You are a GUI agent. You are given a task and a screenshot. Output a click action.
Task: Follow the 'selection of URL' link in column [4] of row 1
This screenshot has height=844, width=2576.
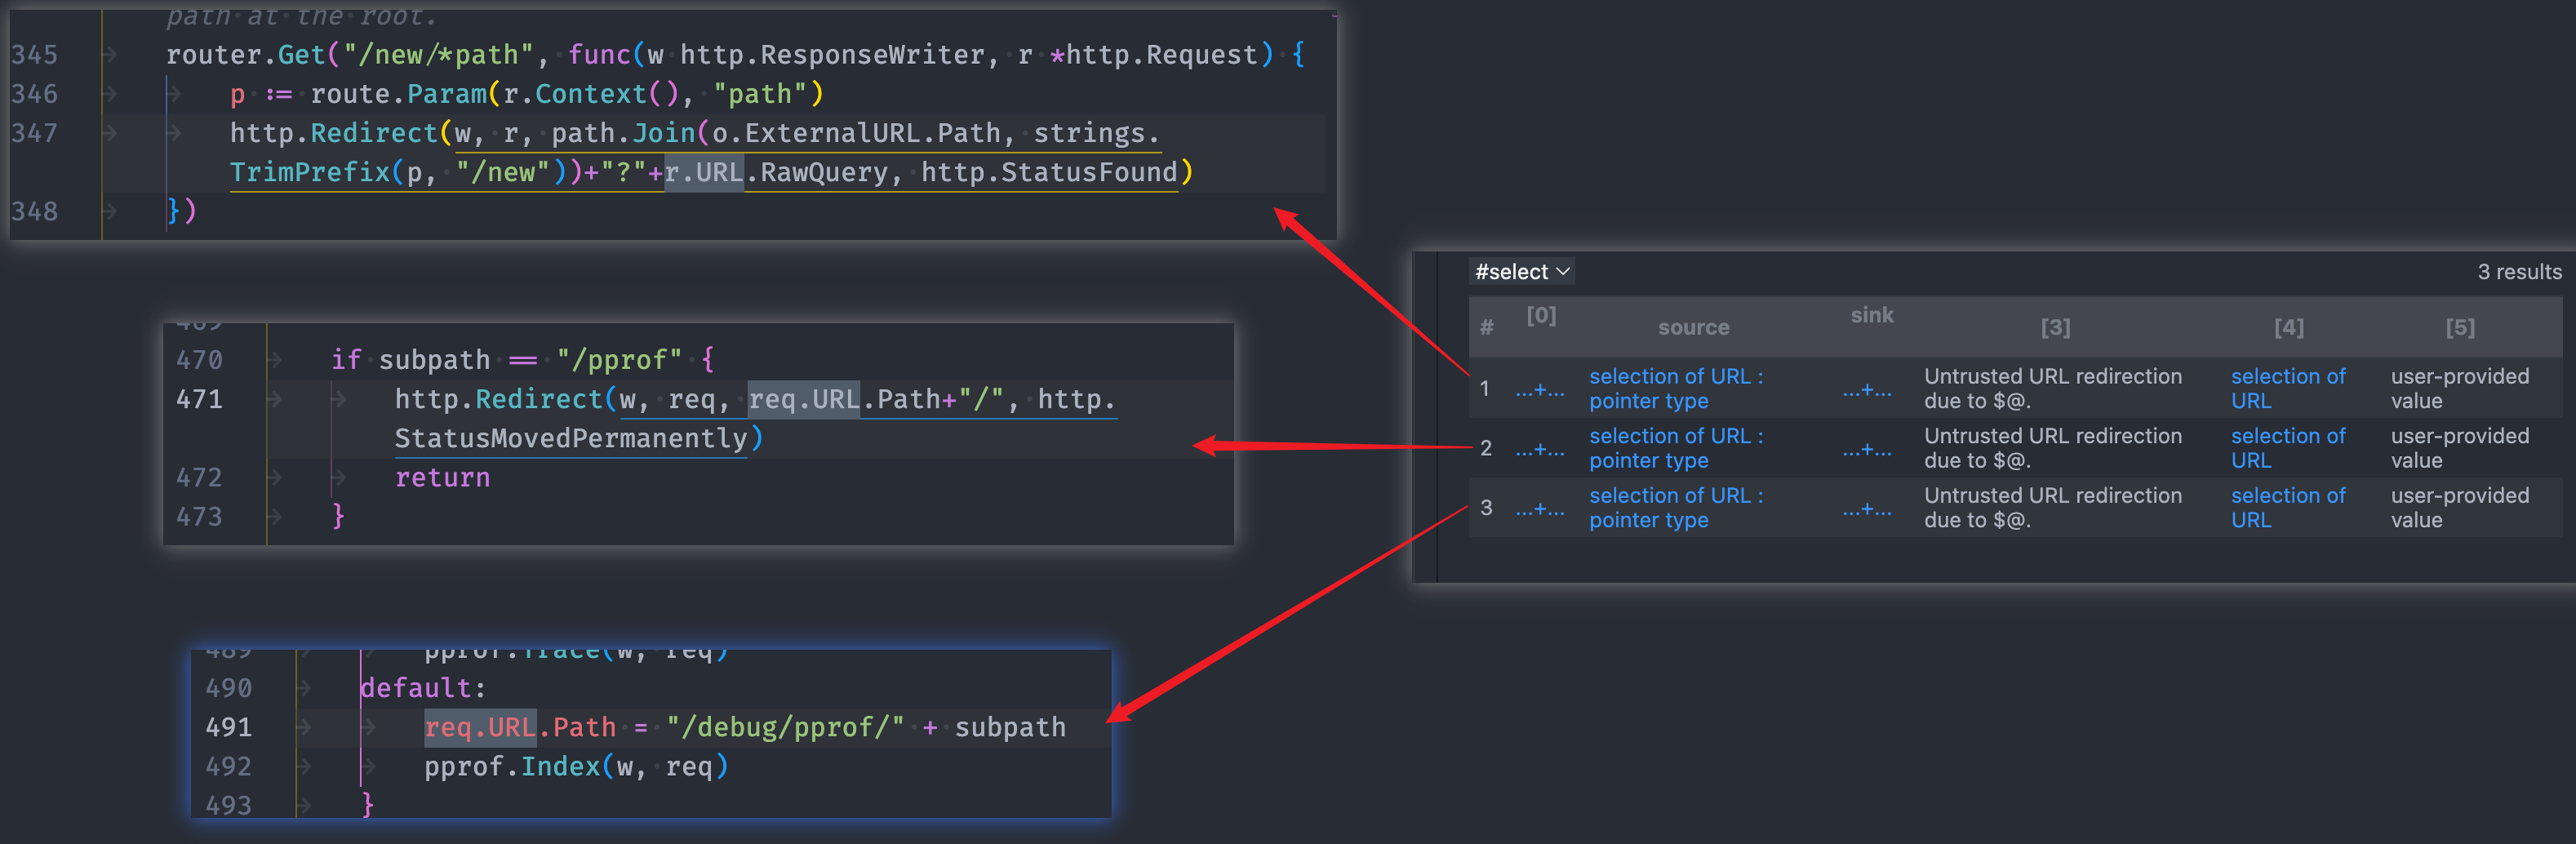[x=2287, y=388]
